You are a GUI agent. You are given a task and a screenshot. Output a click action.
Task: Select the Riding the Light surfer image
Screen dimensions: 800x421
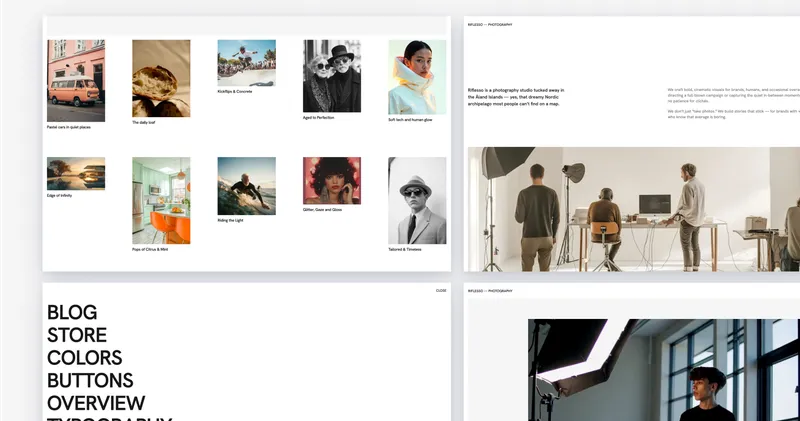click(x=246, y=186)
